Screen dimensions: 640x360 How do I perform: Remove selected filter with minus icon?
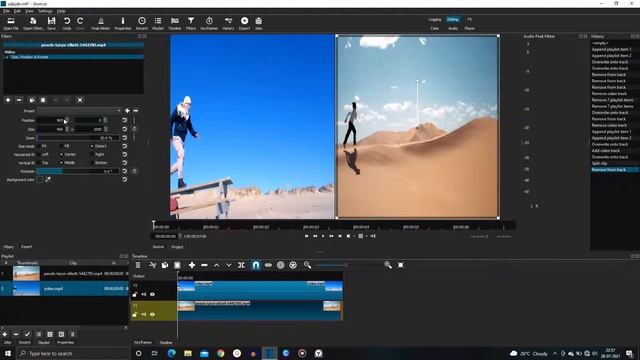(19, 100)
